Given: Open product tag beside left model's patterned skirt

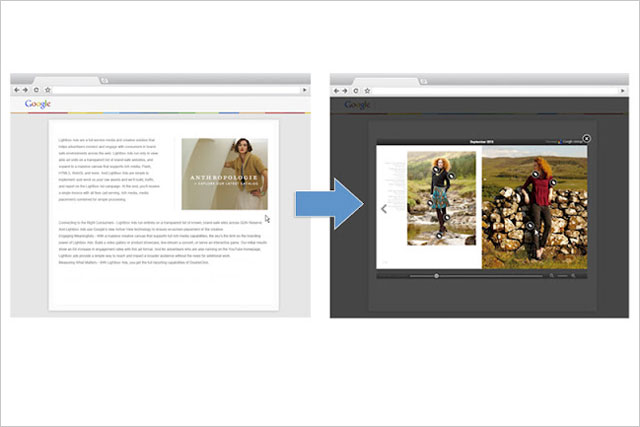Looking at the screenshot, I should coord(430,203).
